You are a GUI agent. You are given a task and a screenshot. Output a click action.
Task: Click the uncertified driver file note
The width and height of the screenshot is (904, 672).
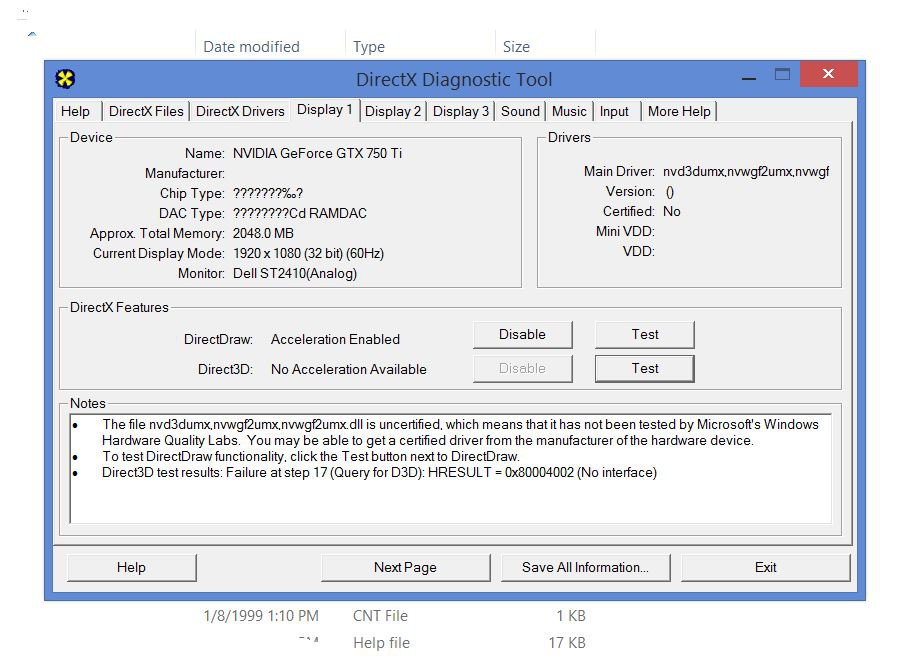pyautogui.click(x=460, y=432)
